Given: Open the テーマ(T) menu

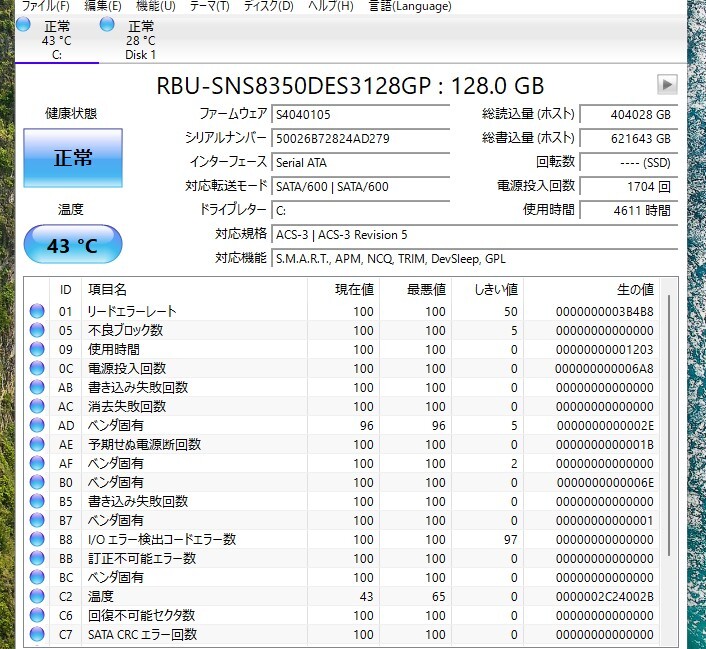Looking at the screenshot, I should coord(209,6).
